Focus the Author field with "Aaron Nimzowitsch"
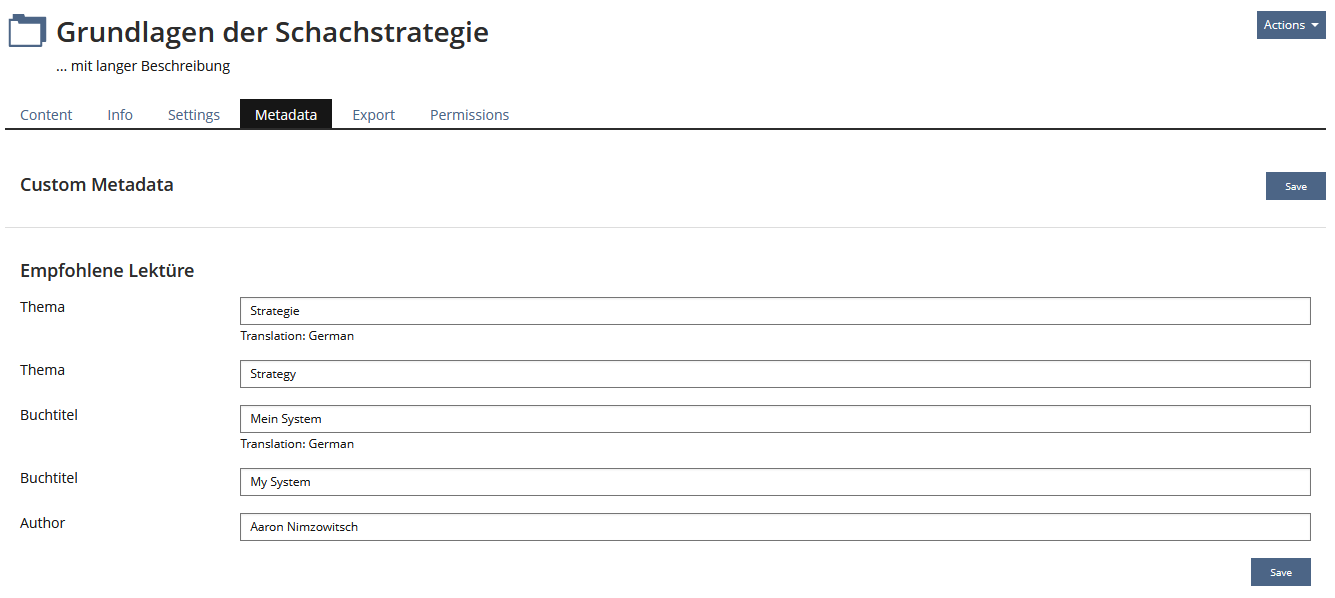Screen dimensions: 1335x598 pyautogui.click(x=775, y=527)
